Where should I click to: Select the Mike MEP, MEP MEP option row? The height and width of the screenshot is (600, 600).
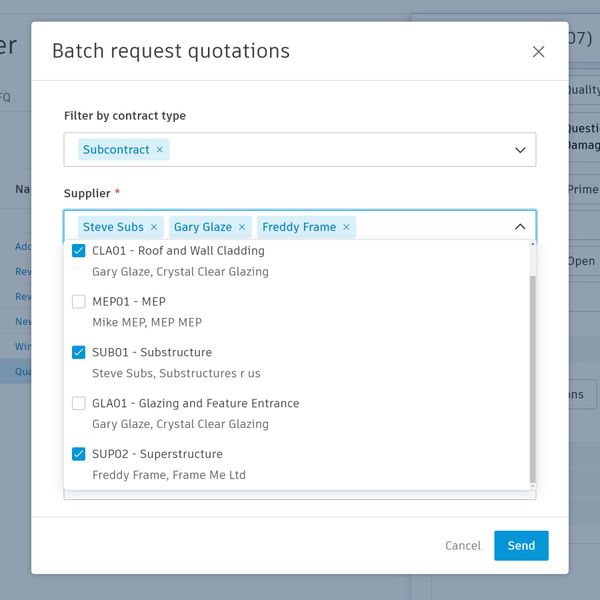147,322
